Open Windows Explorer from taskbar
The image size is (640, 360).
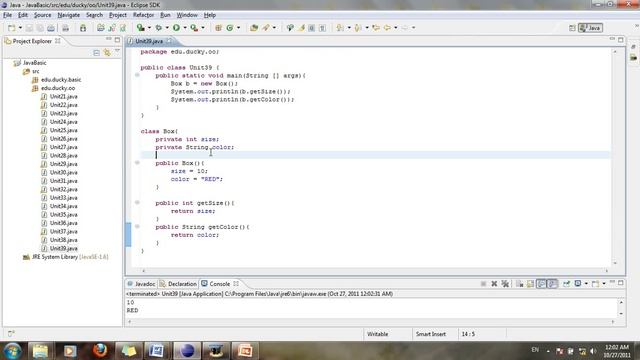point(40,351)
